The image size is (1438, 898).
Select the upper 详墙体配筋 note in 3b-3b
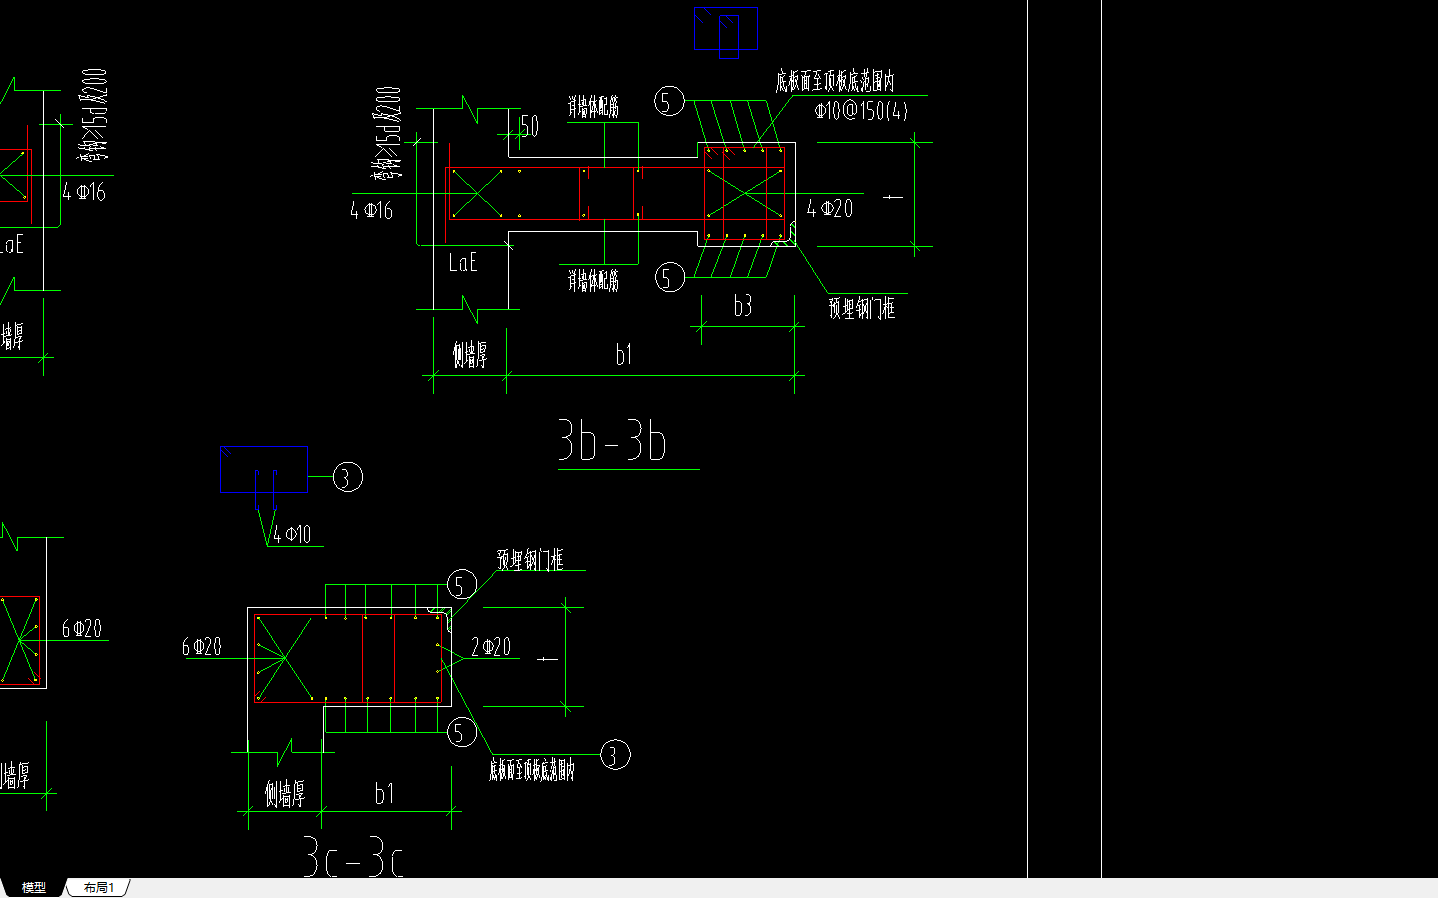[x=594, y=106]
